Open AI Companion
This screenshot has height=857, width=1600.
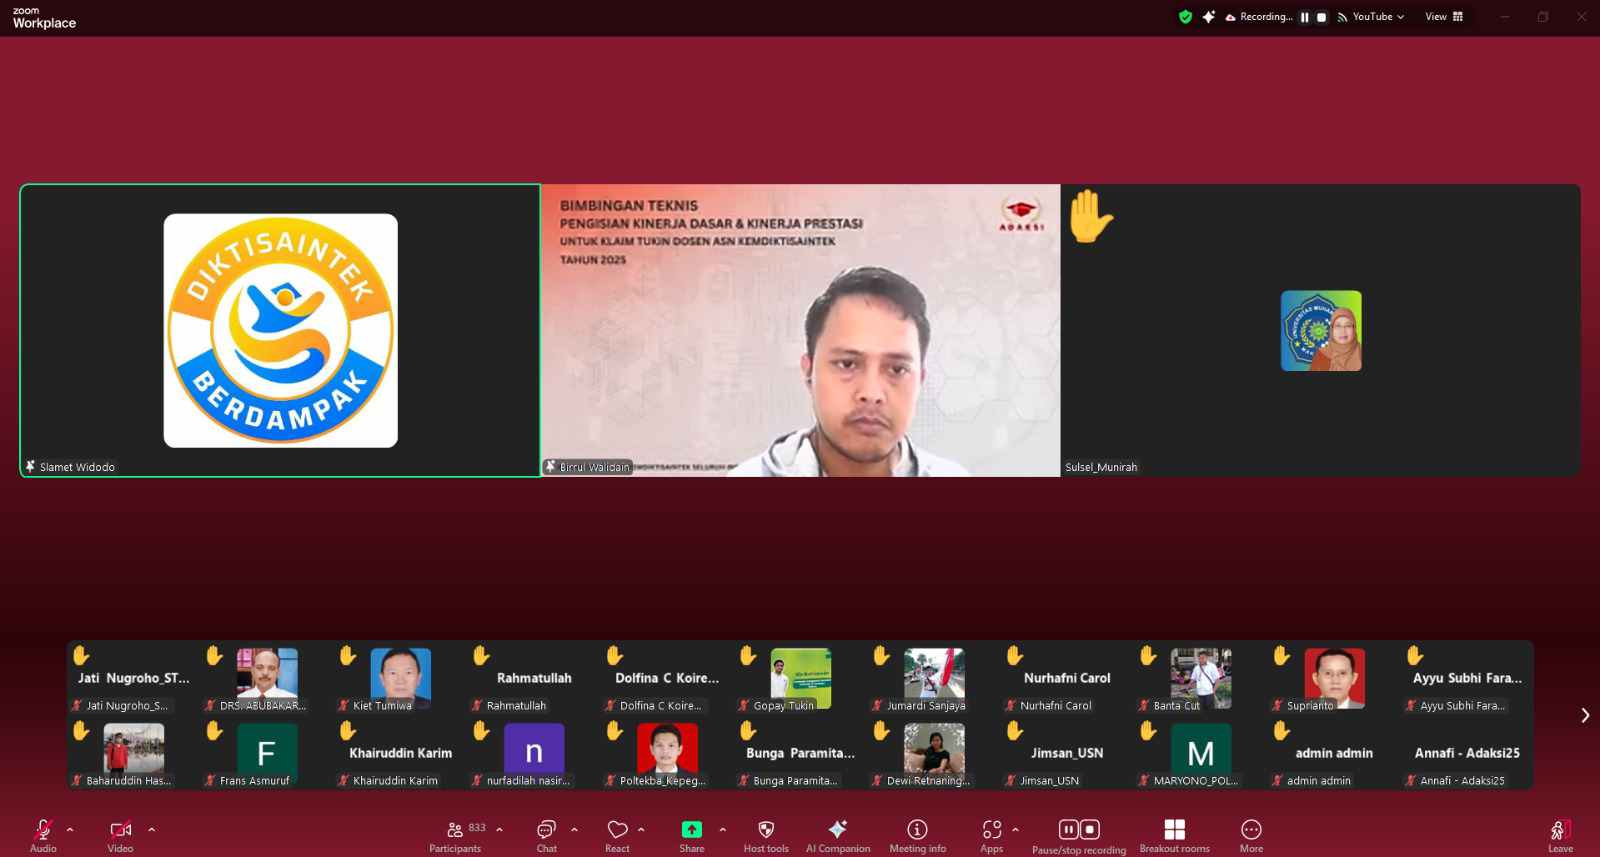(x=838, y=835)
